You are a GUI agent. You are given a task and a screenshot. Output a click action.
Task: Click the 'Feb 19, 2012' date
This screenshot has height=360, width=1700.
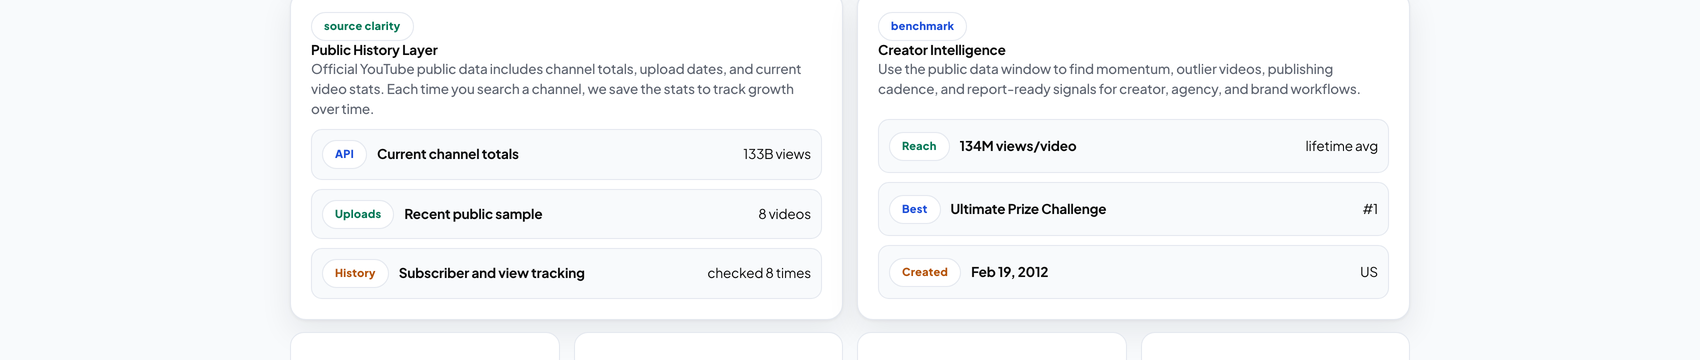pos(1010,272)
